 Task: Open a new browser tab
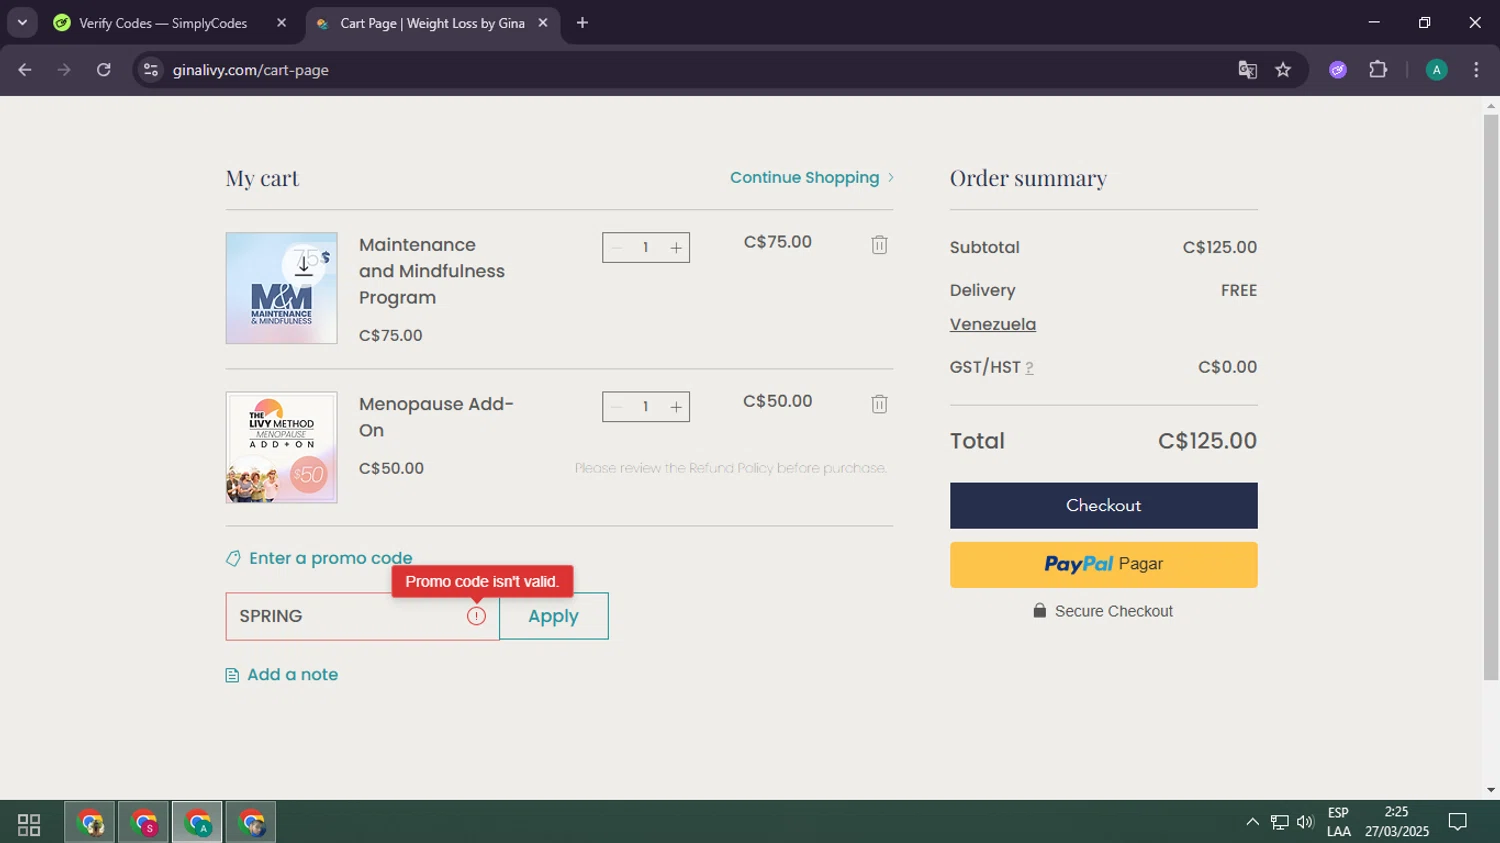(x=582, y=23)
